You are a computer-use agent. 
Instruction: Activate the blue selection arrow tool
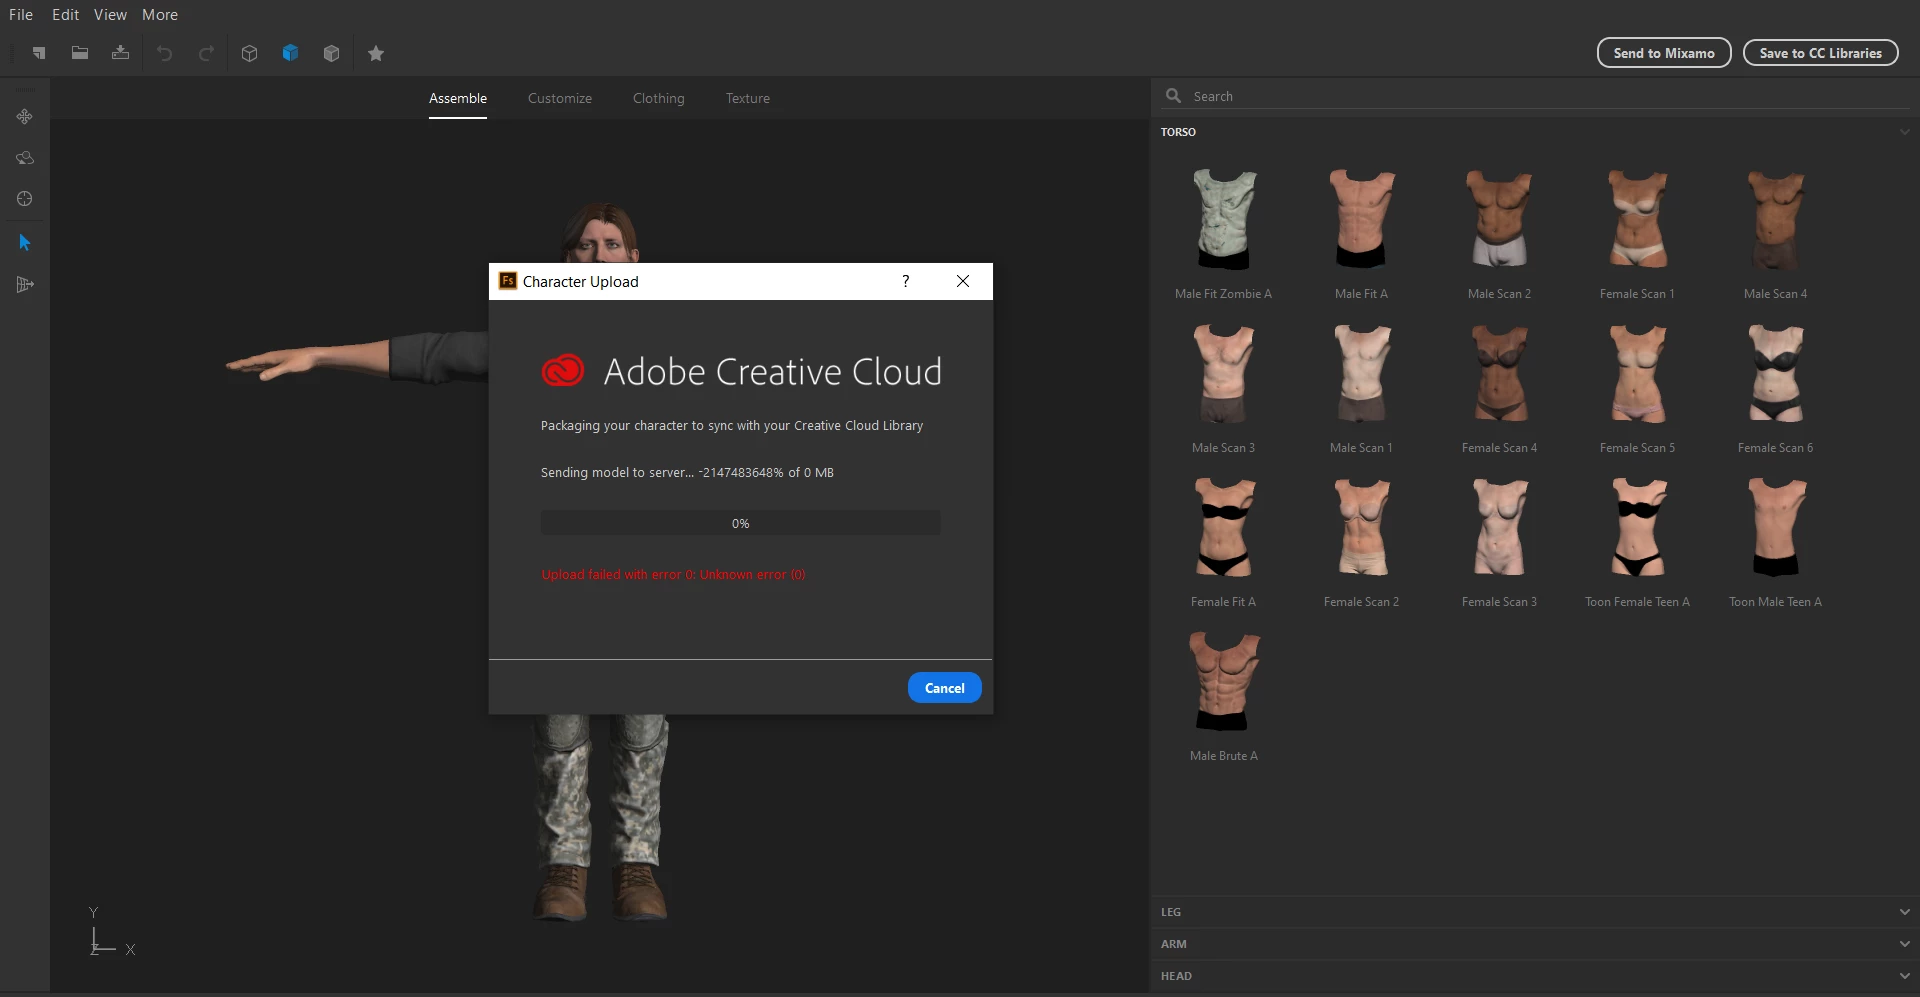[25, 242]
